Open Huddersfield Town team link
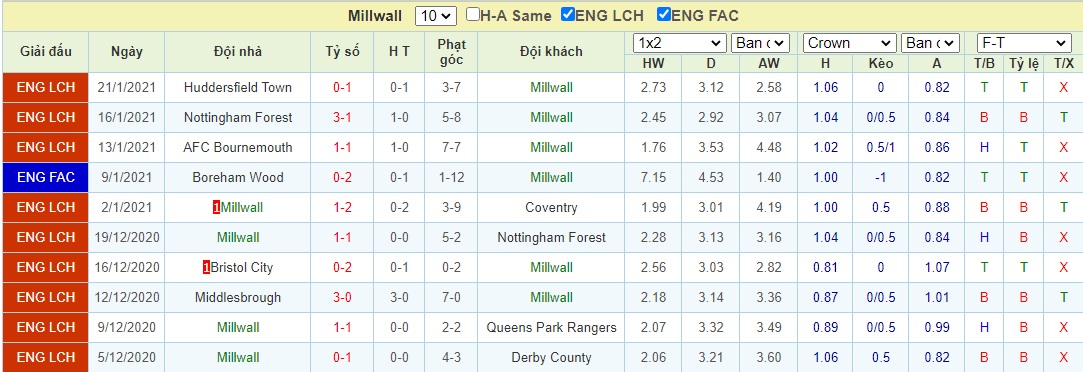The height and width of the screenshot is (372, 1083). pyautogui.click(x=238, y=88)
